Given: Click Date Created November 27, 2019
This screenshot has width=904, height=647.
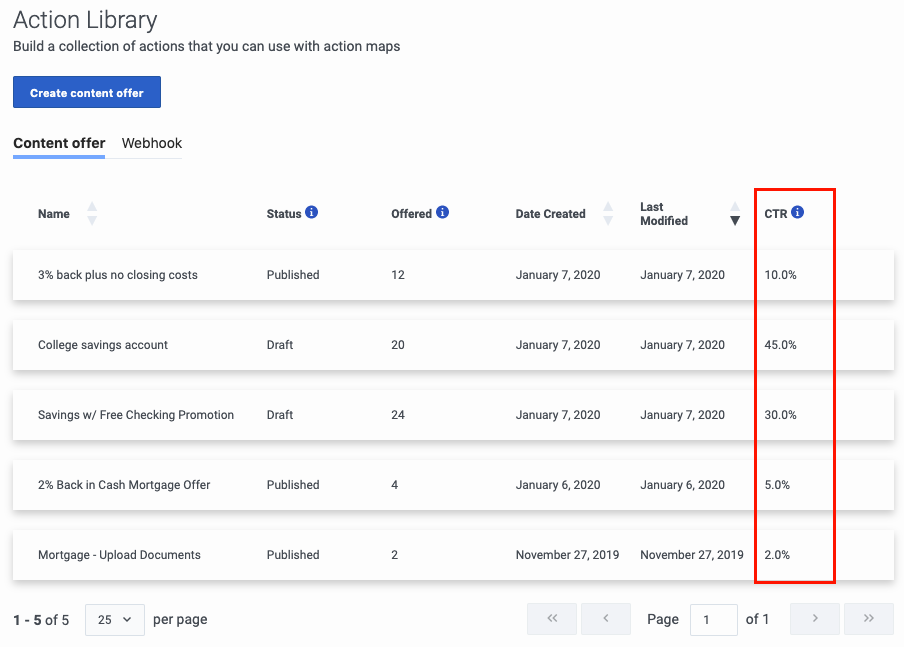Looking at the screenshot, I should [x=567, y=555].
